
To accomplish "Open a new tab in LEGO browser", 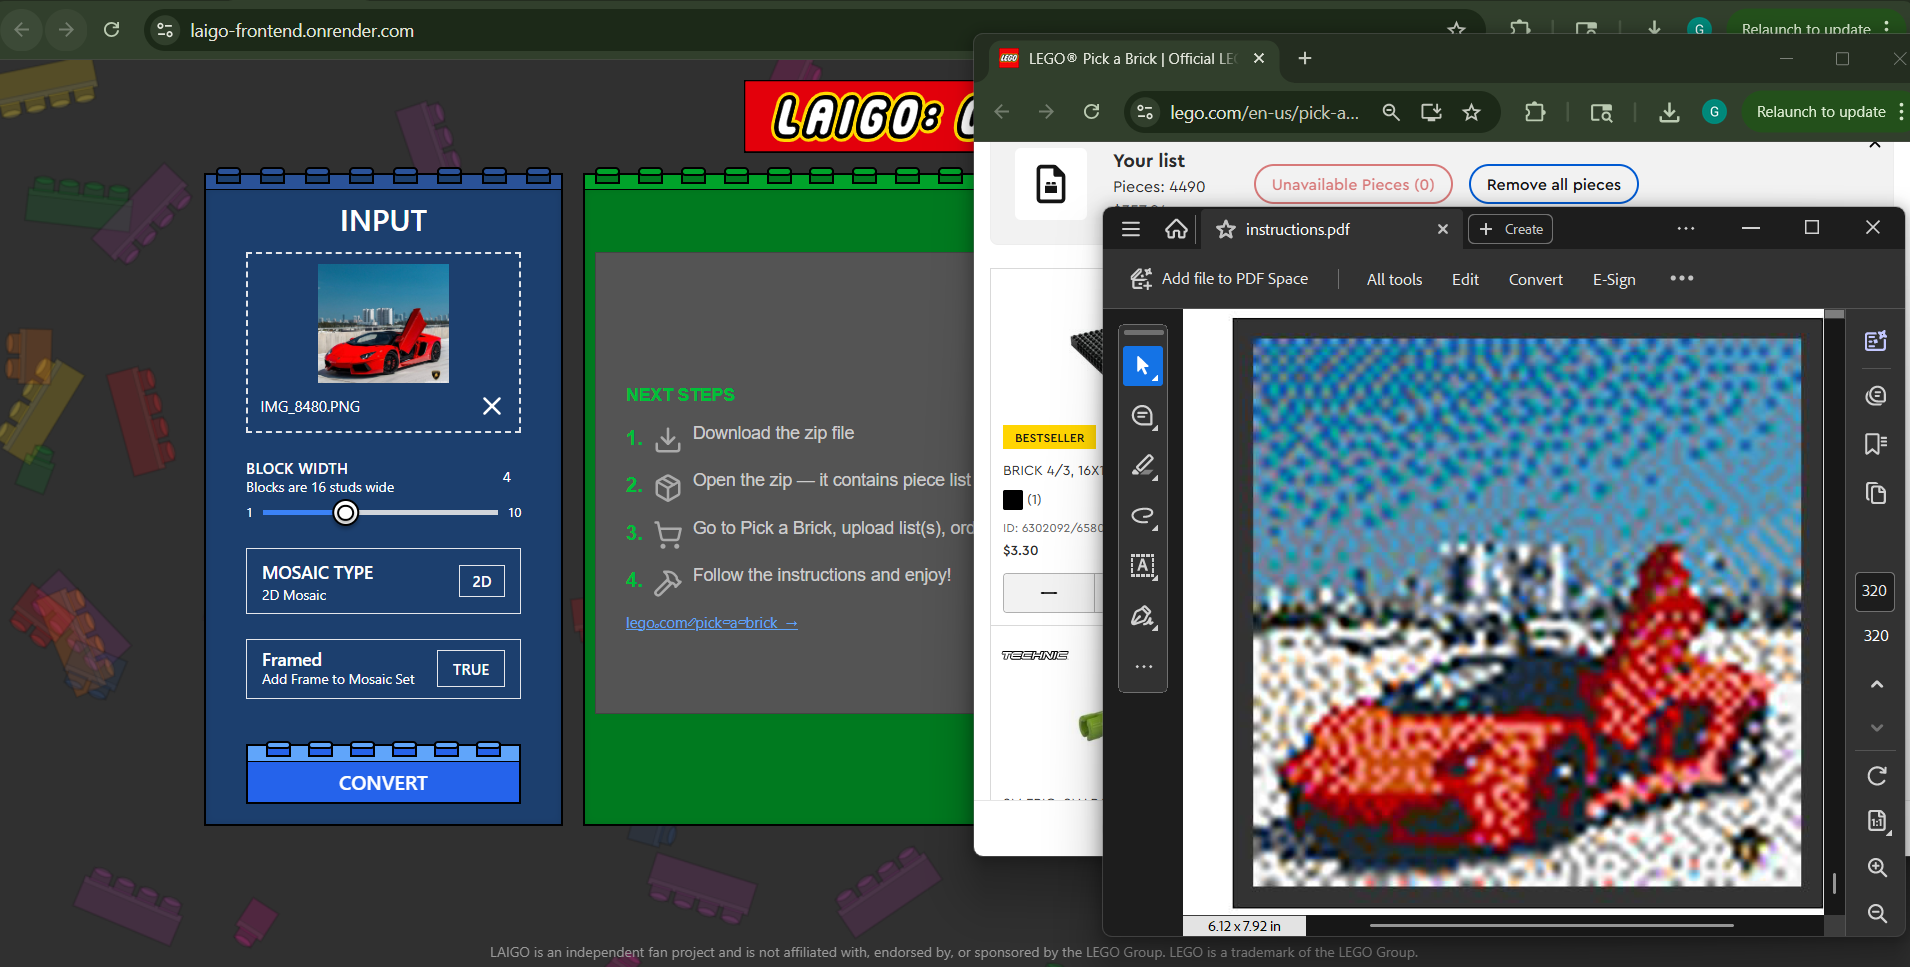I will tap(1304, 59).
